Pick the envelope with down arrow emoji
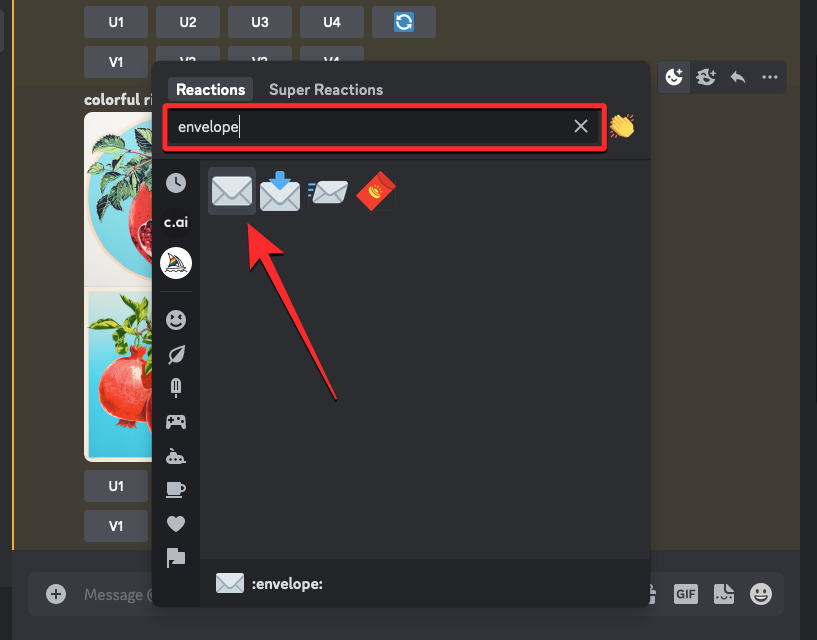 (280, 191)
